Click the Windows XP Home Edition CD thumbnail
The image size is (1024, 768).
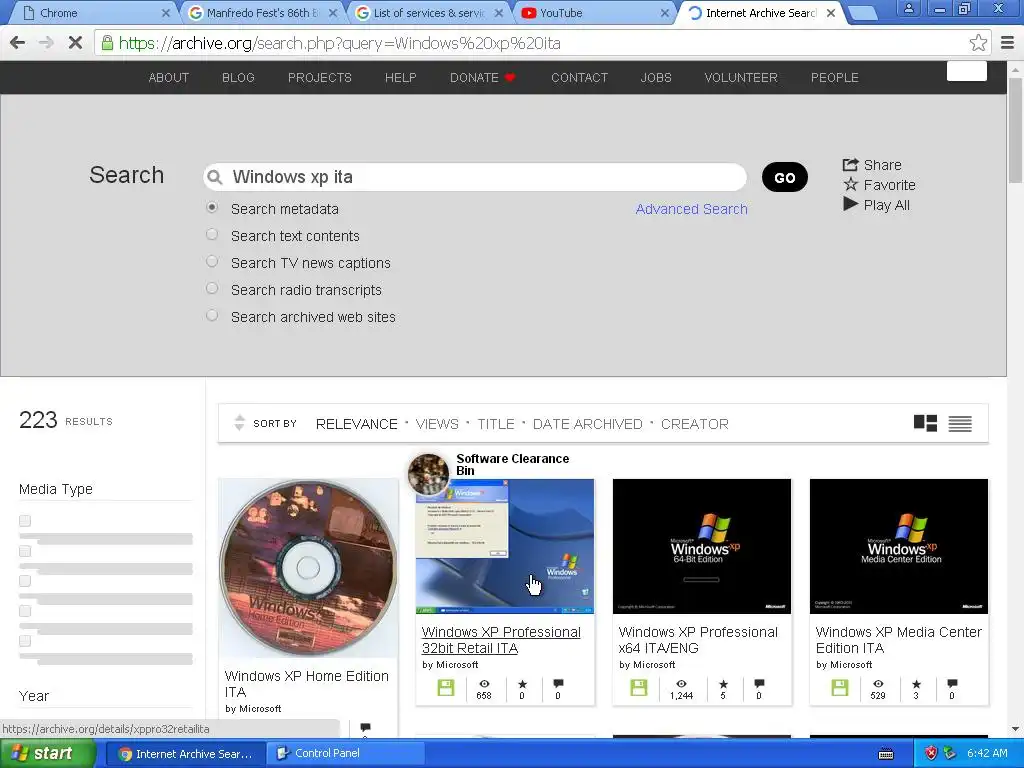pyautogui.click(x=308, y=568)
